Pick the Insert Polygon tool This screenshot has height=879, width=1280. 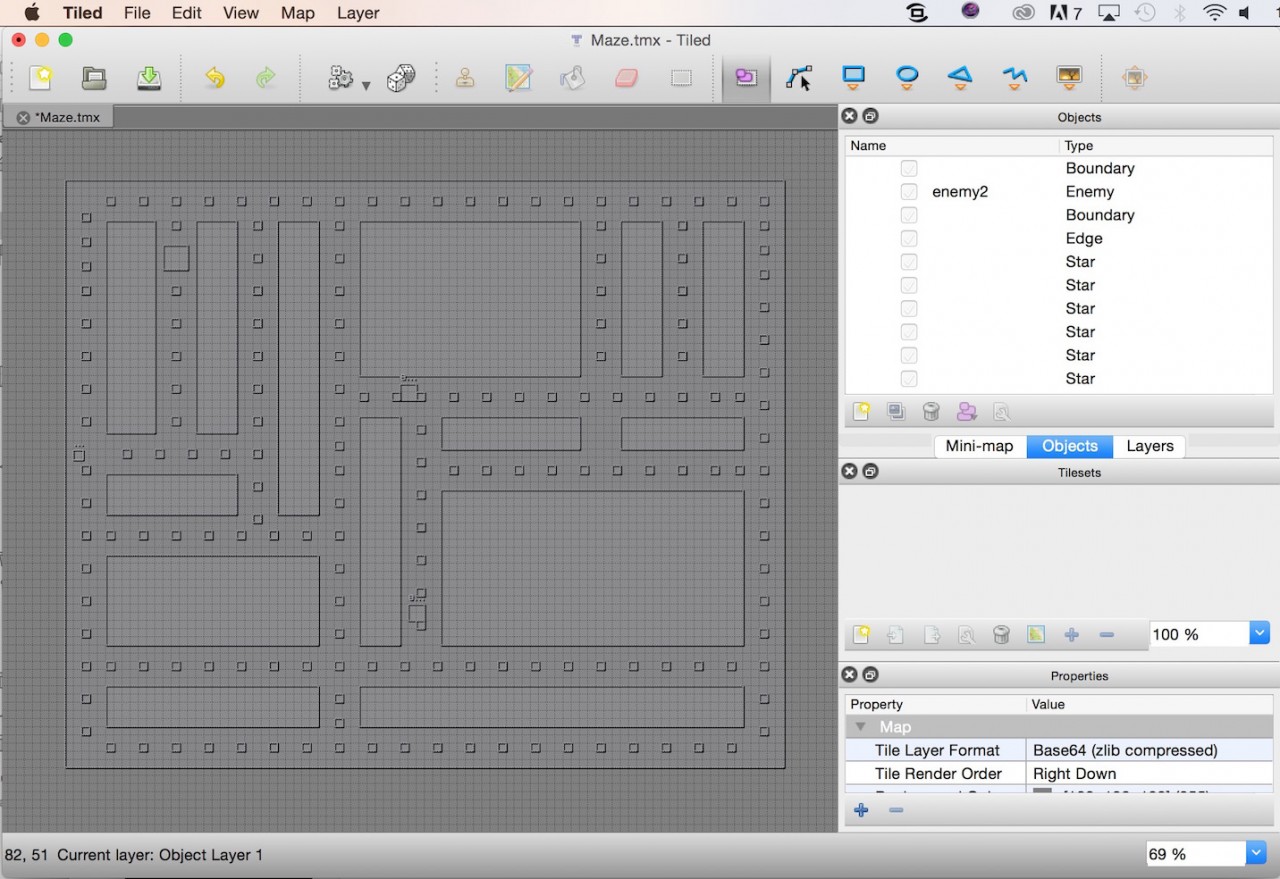tap(960, 77)
